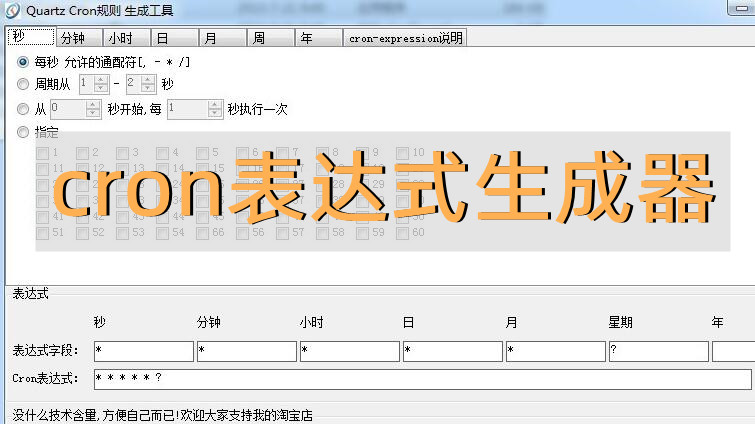Image resolution: width=755 pixels, height=424 pixels.
Task: Select the 周期从 radio option
Action: click(x=23, y=84)
